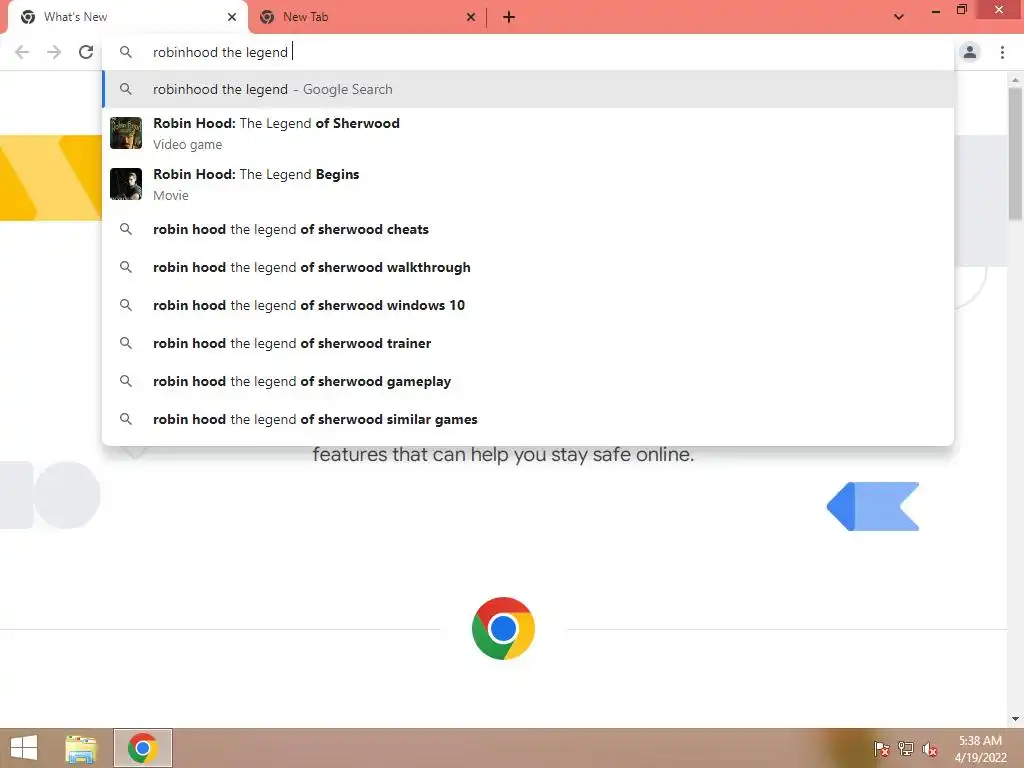Select 'legend of sherwood similar games' suggestion
Image resolution: width=1024 pixels, height=768 pixels.
click(x=528, y=419)
